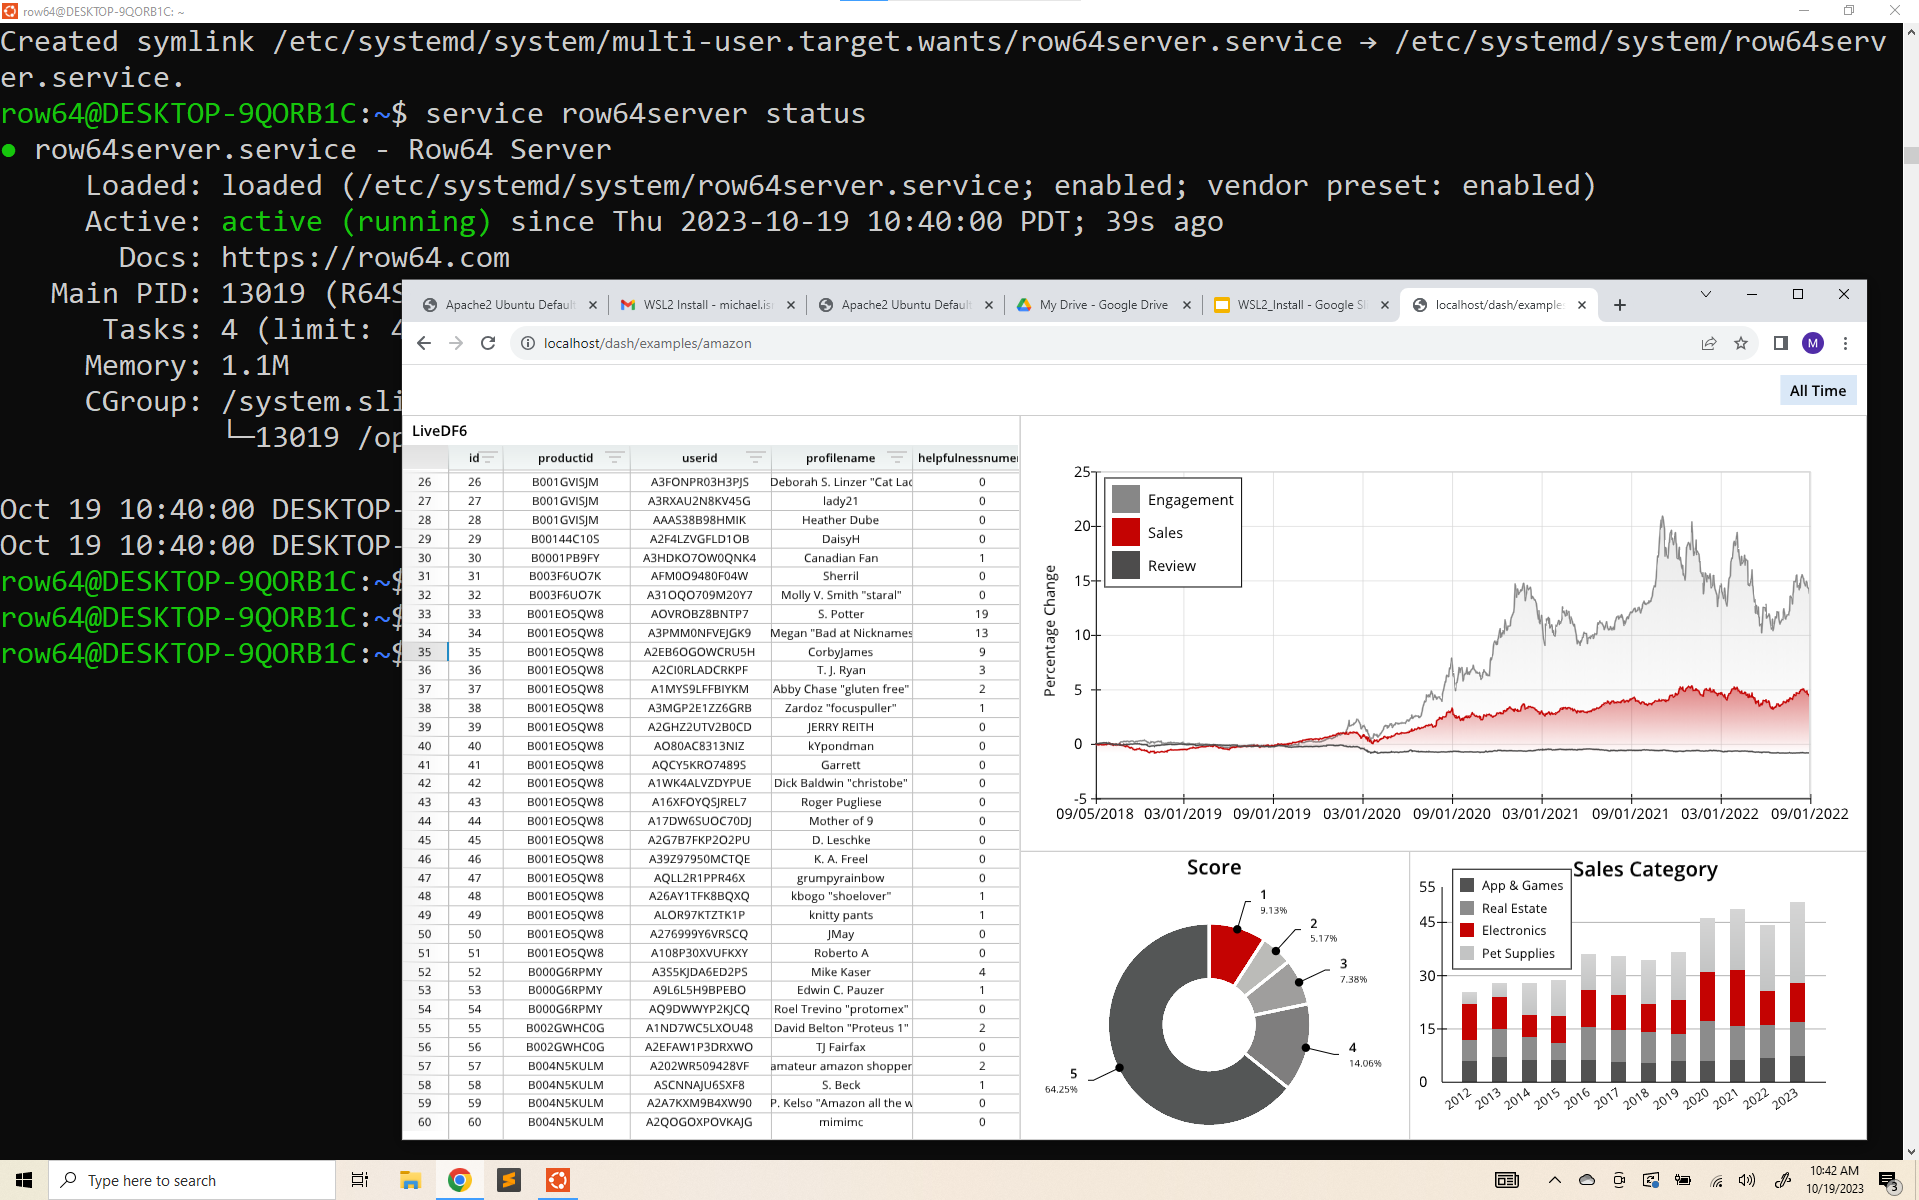
Task: Open the notification center
Action: 1888,1181
